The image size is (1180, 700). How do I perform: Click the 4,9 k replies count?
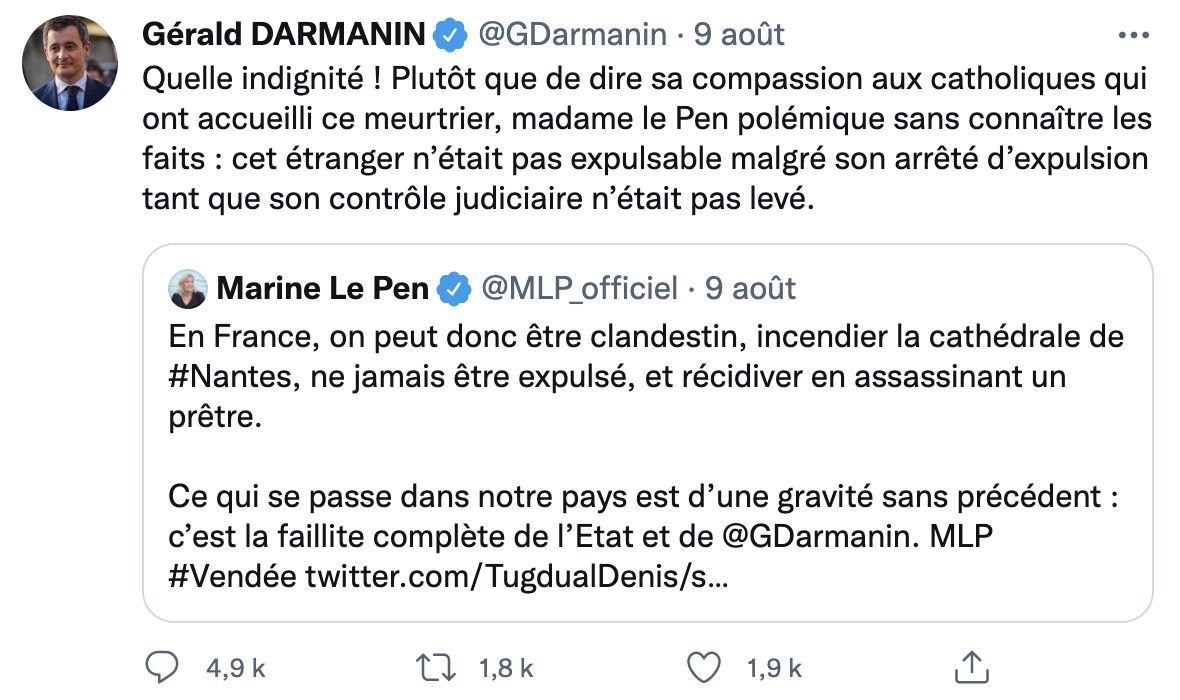pos(234,667)
